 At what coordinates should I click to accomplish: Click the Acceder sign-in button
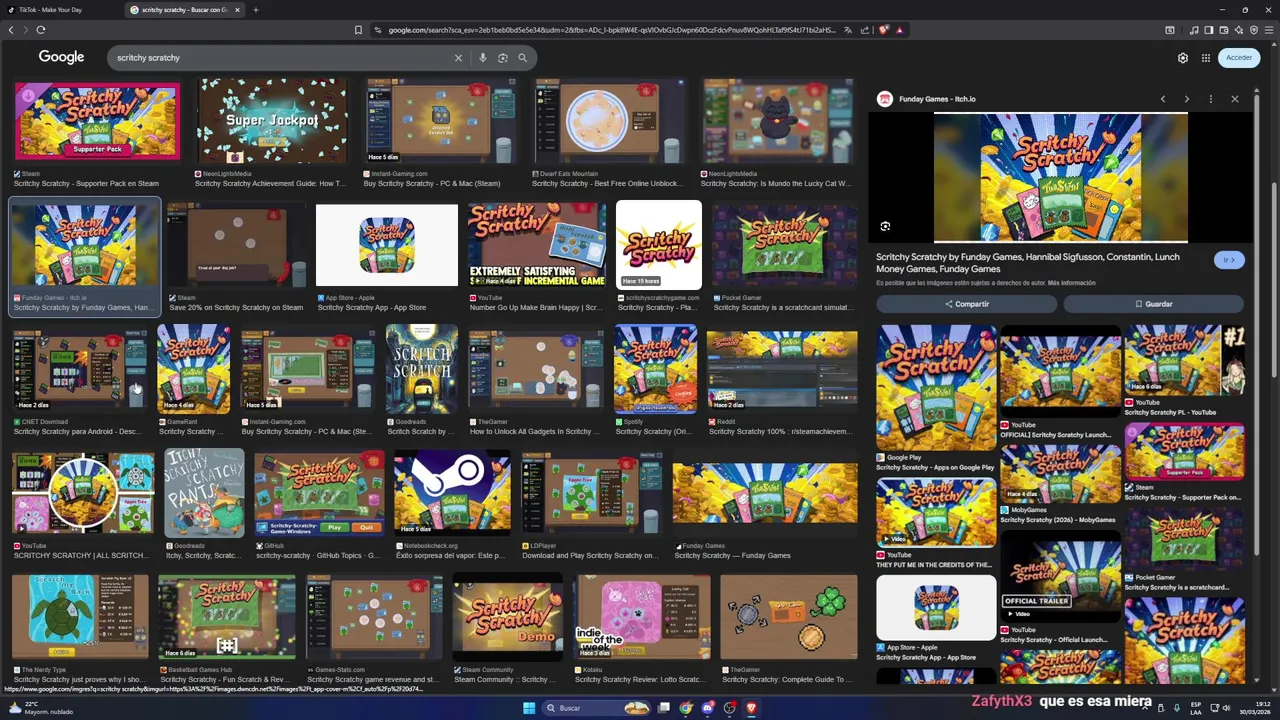(1239, 57)
